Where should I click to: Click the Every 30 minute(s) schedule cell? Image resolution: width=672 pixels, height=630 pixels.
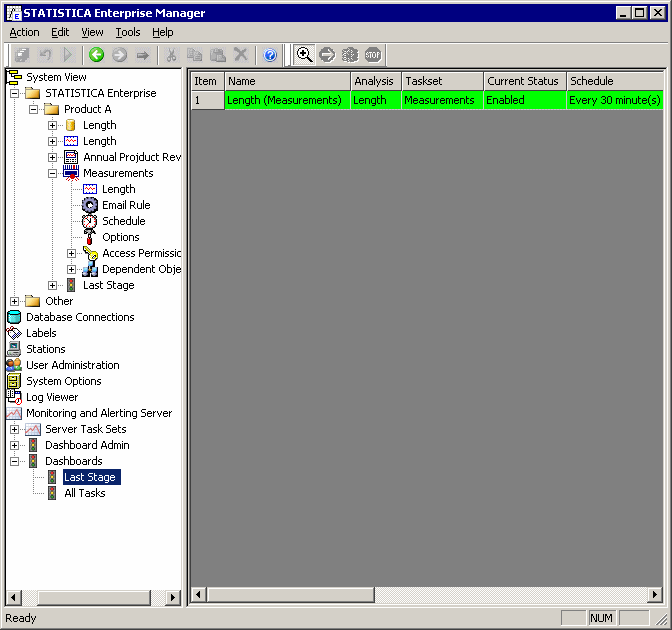pos(615,100)
